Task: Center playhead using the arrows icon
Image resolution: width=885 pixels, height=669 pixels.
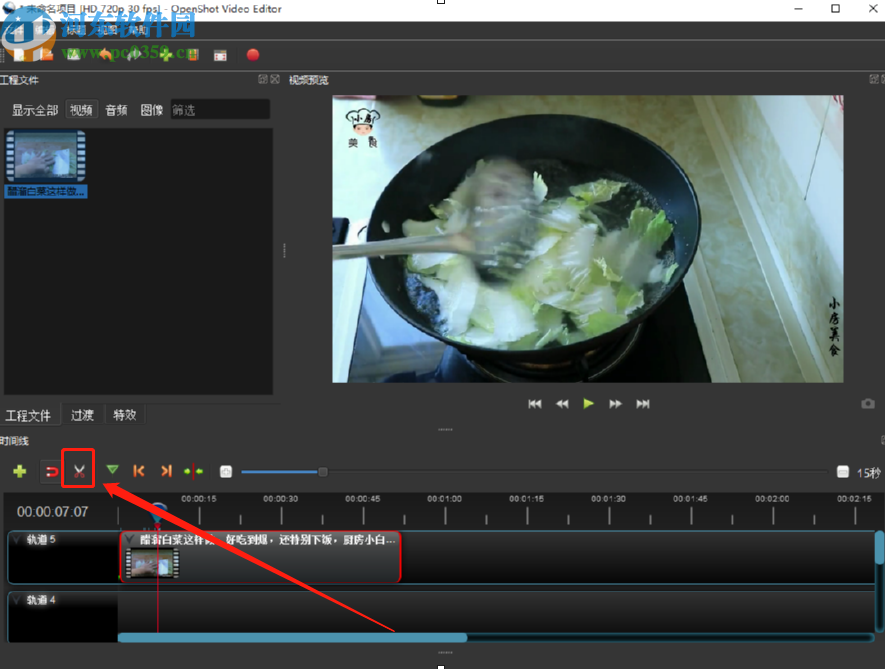Action: point(191,470)
